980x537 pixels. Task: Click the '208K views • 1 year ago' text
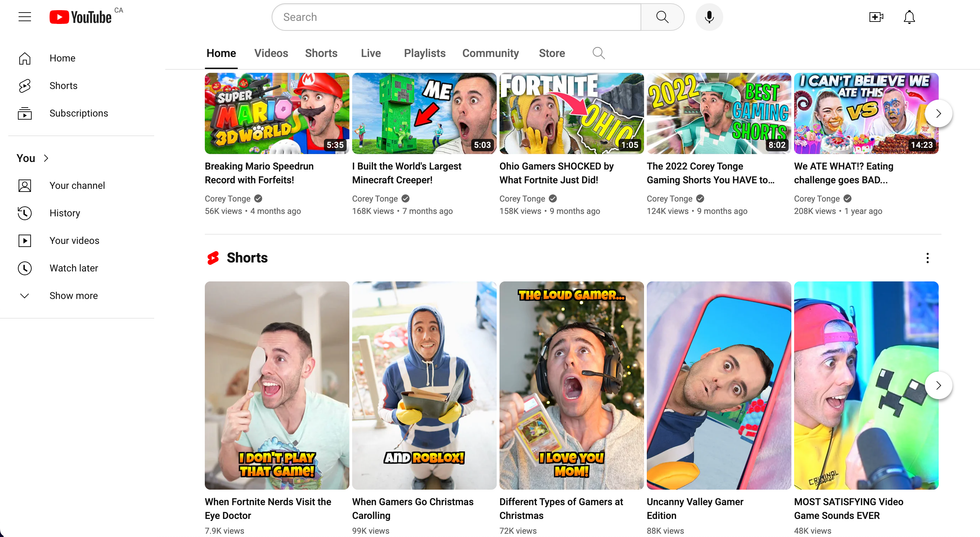838,211
